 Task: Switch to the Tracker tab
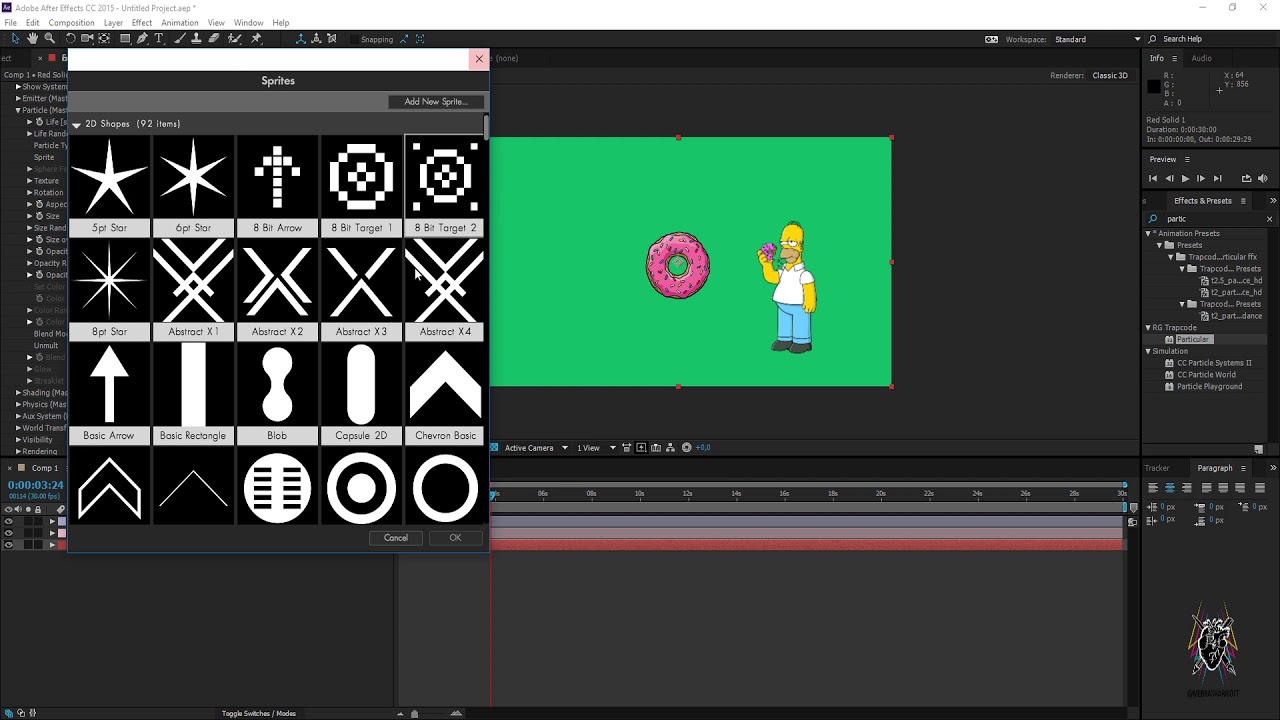[1157, 468]
